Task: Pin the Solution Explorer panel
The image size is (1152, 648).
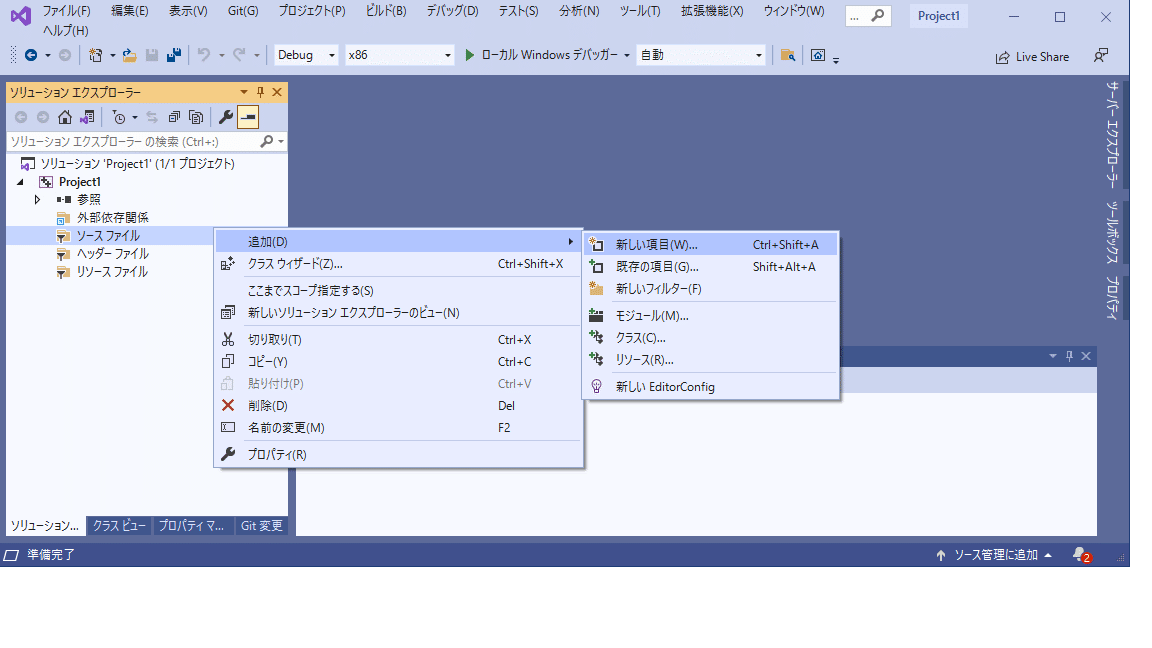Action: coord(262,91)
